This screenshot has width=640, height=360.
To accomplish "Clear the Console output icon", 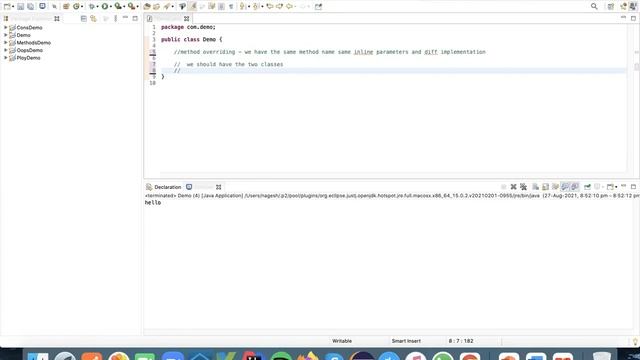I will [x=535, y=187].
